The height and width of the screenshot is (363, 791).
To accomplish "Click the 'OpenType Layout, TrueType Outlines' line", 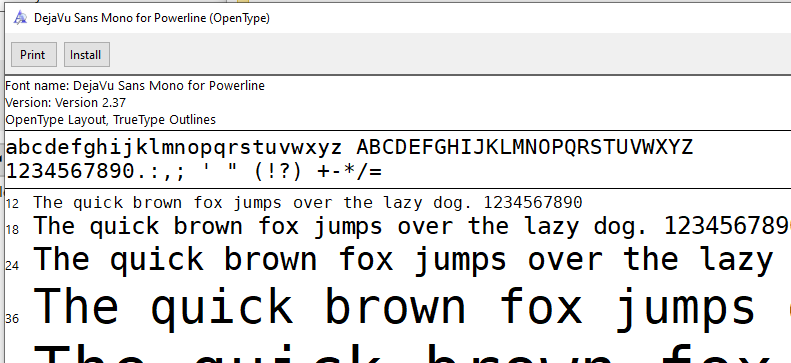I will pos(110,120).
